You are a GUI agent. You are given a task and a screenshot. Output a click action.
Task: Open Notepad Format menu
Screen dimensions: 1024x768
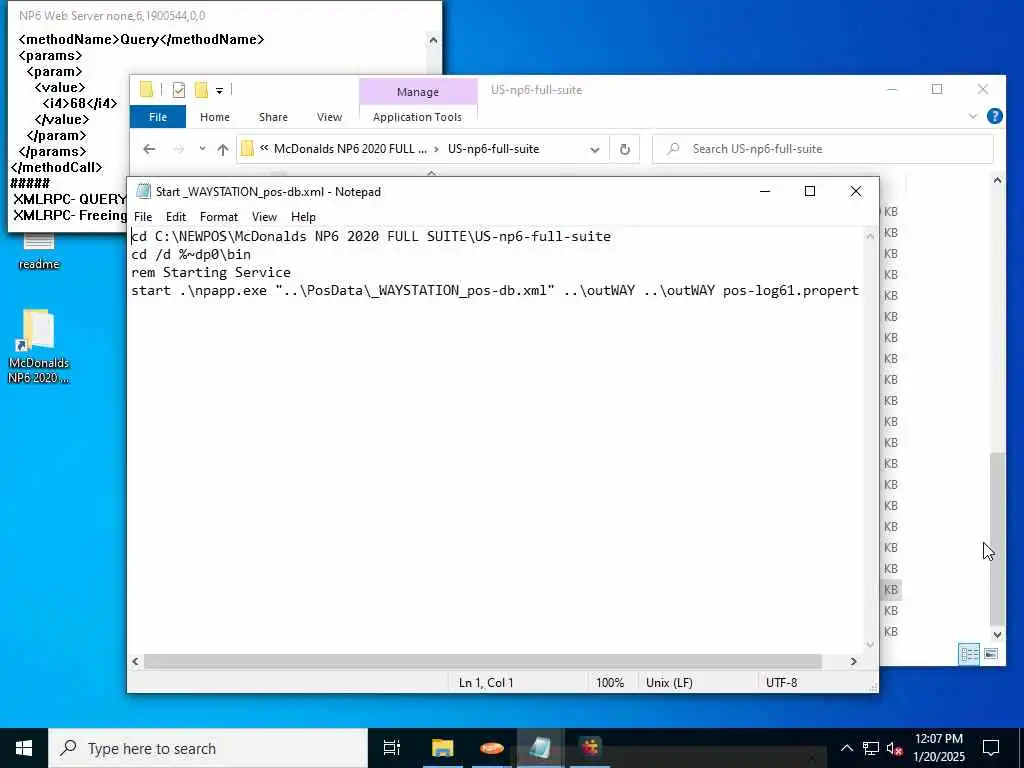[x=218, y=217]
